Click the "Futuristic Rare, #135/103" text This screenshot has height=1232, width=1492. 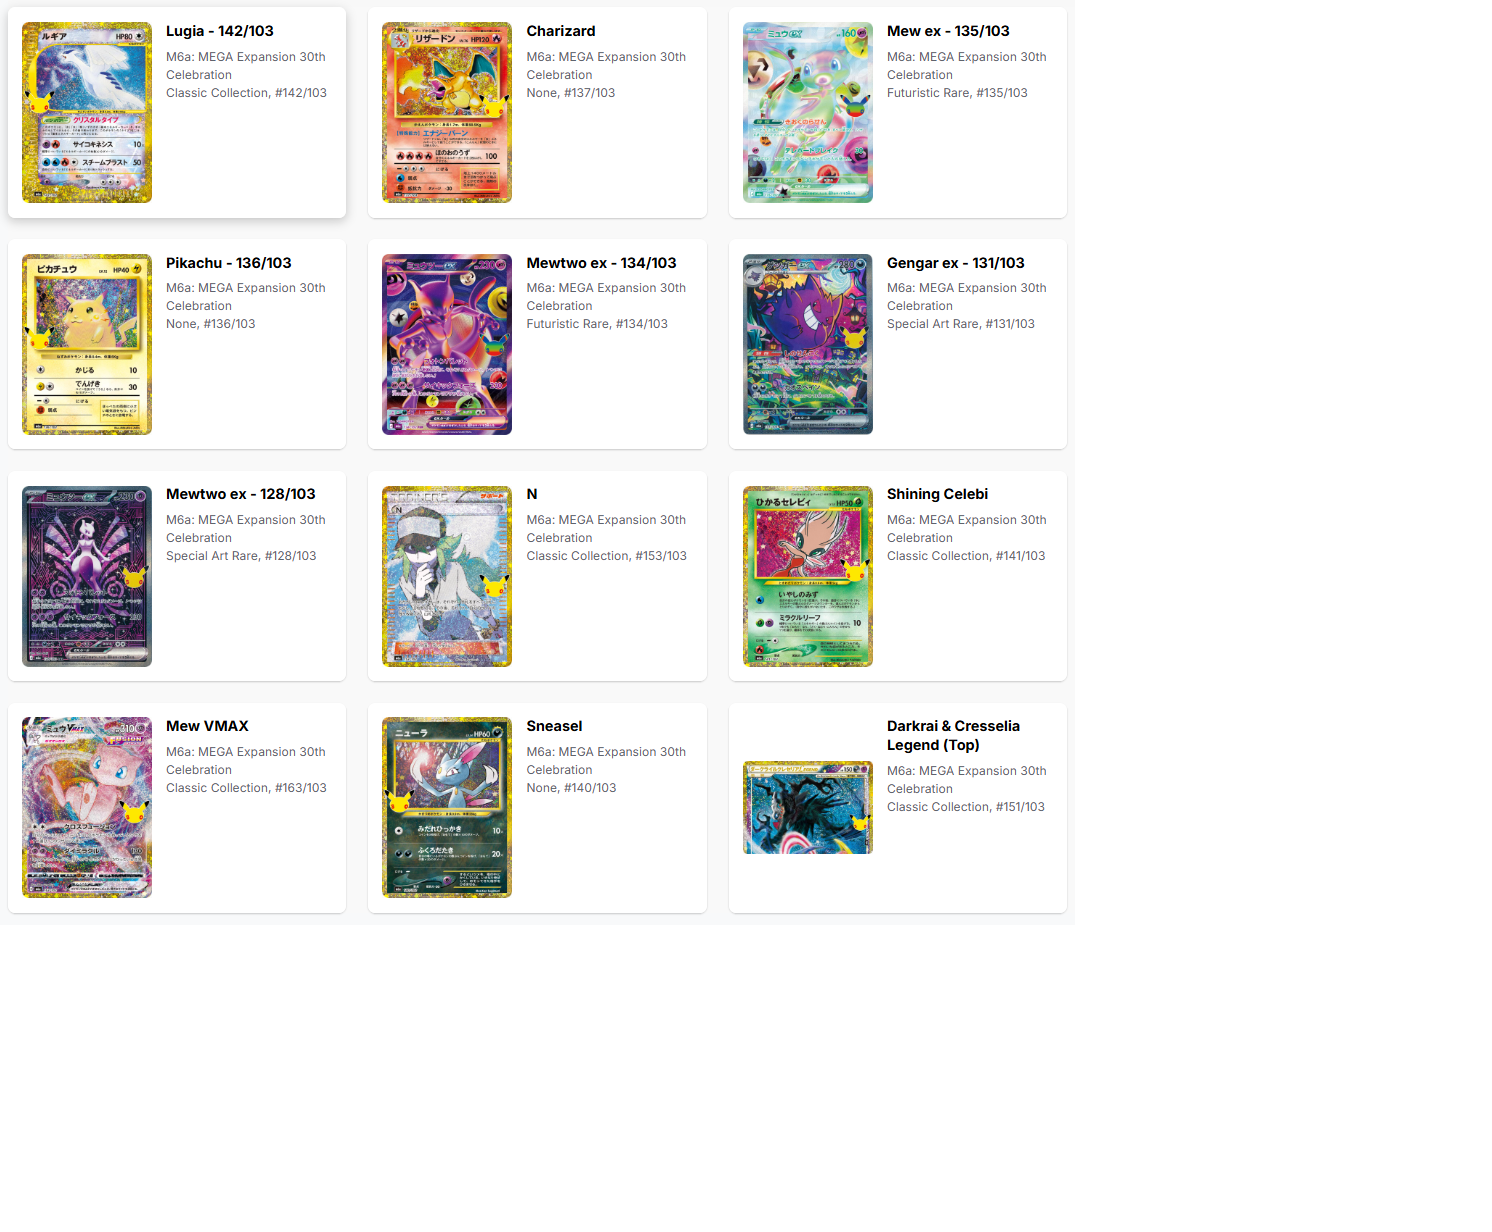(x=957, y=93)
